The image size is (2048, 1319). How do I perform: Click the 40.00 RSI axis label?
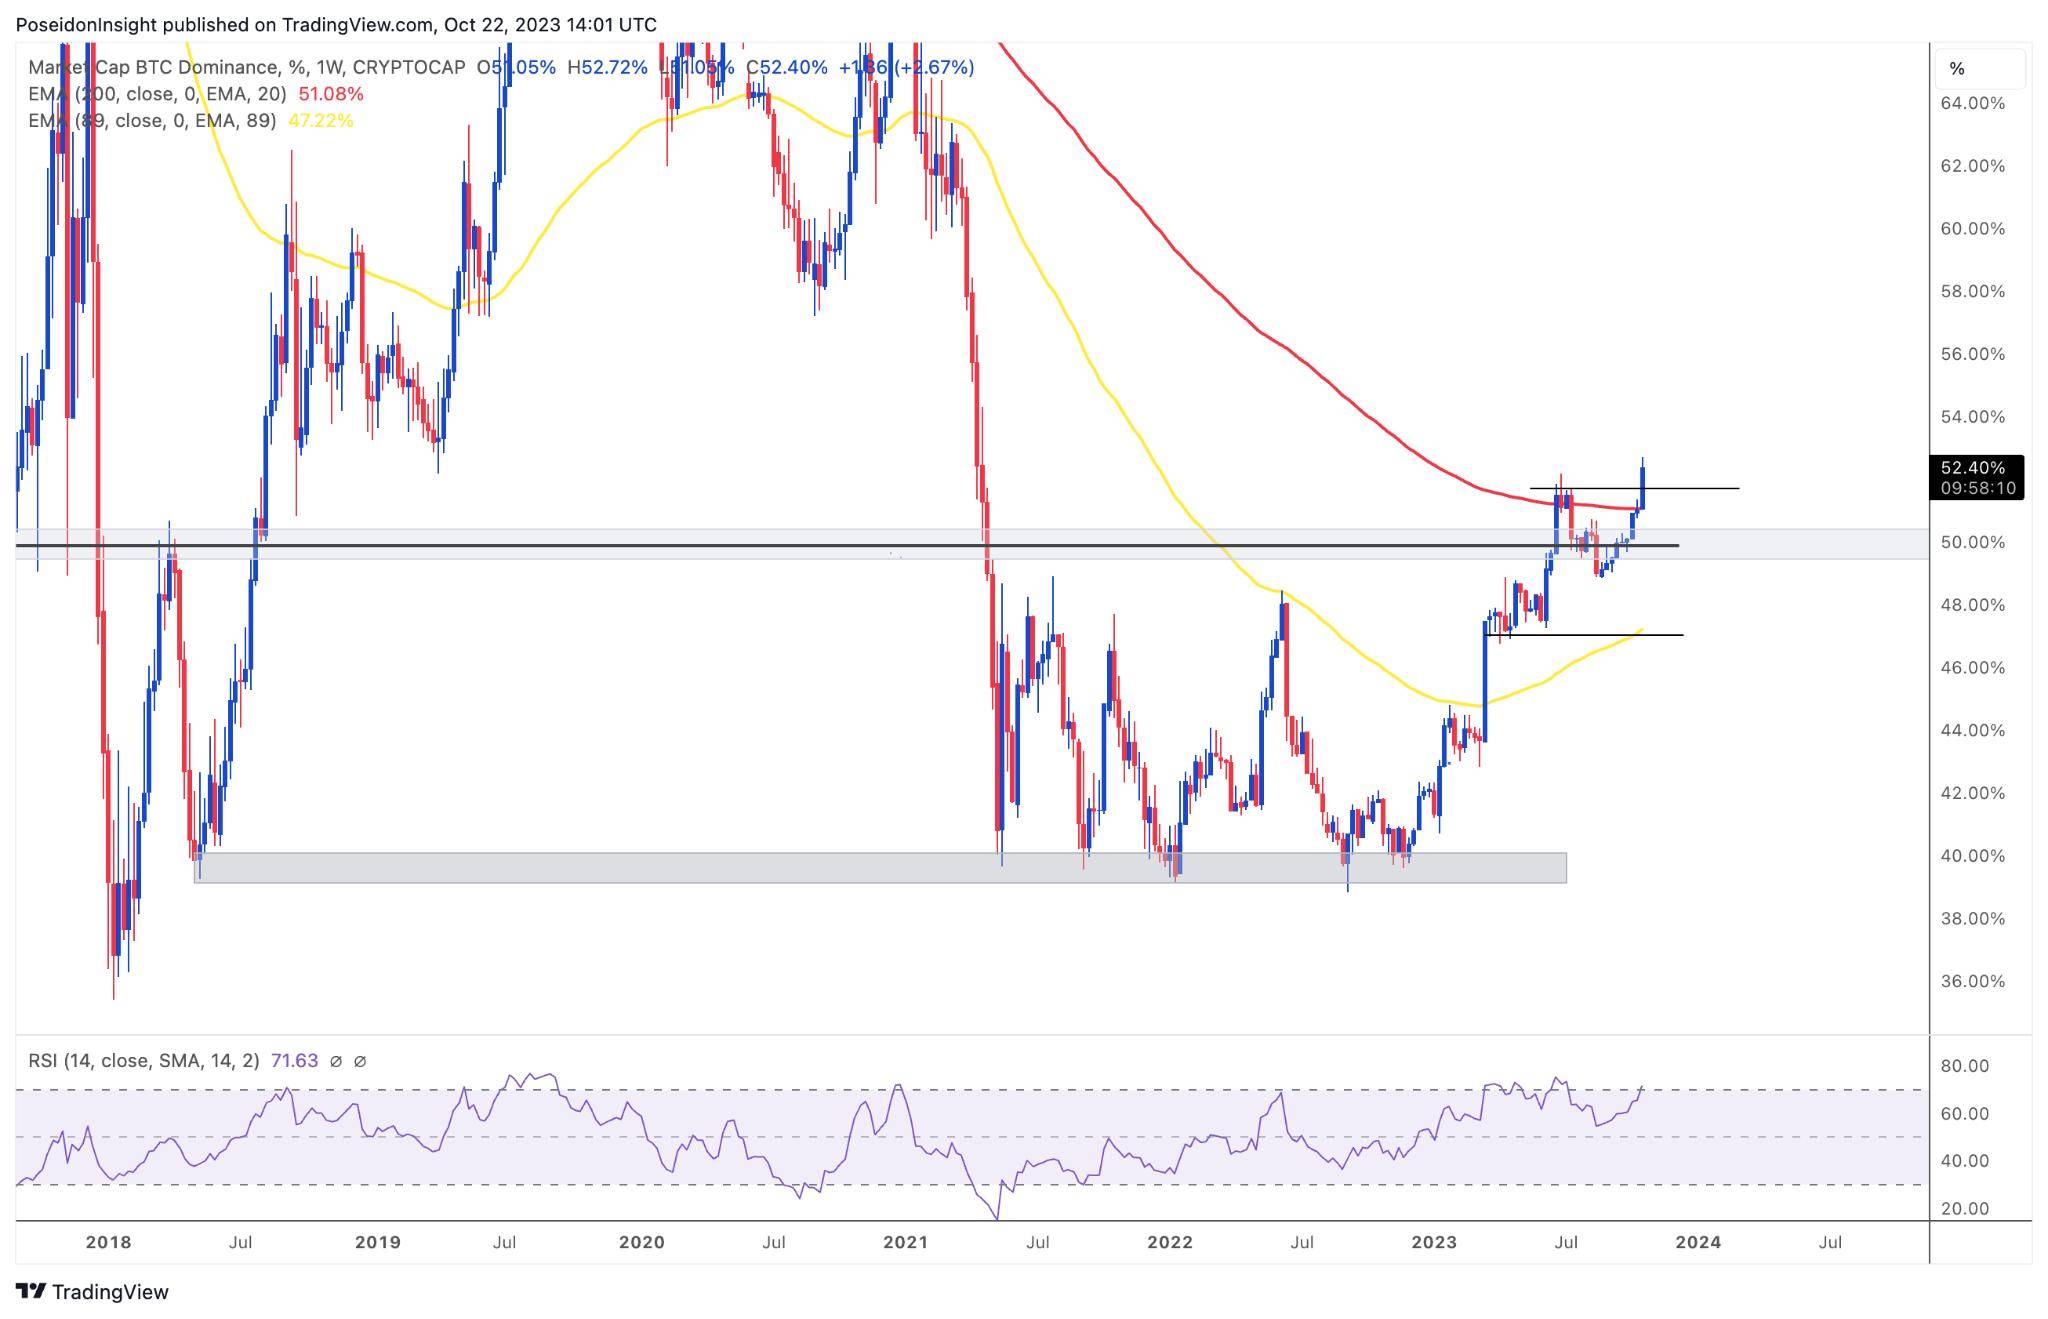[1964, 1161]
